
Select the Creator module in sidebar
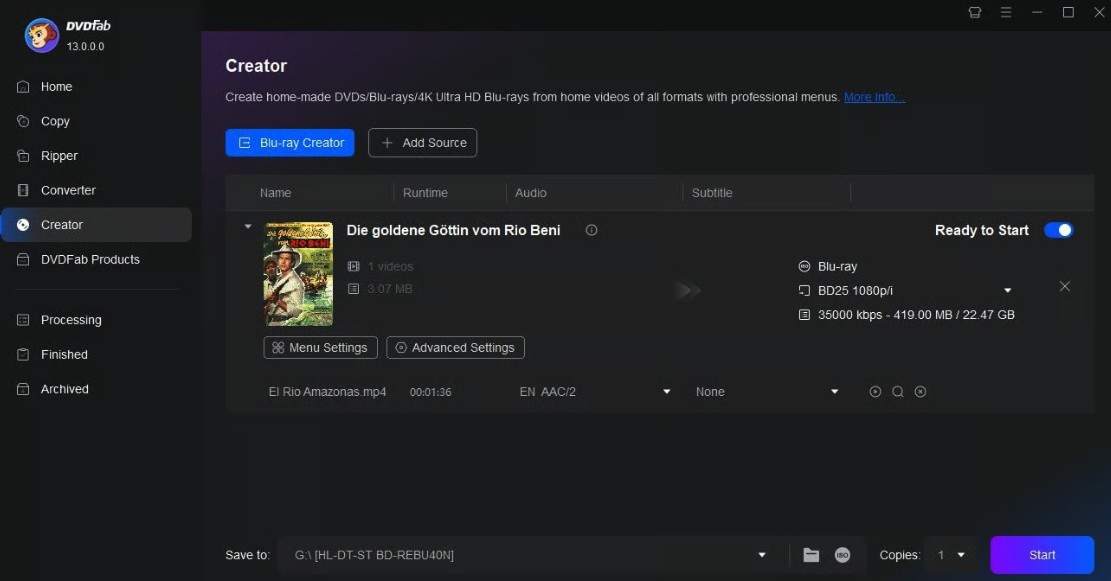pyautogui.click(x=96, y=225)
